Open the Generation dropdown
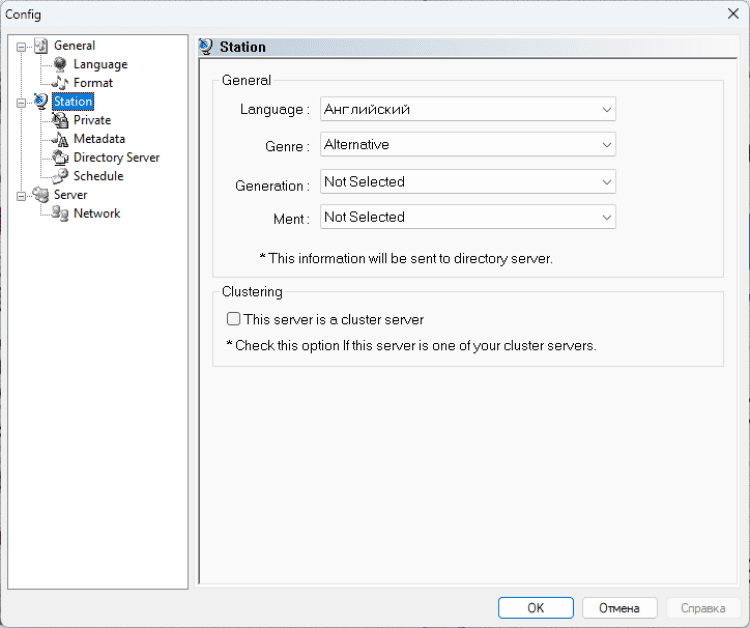The height and width of the screenshot is (628, 750). pyautogui.click(x=468, y=182)
